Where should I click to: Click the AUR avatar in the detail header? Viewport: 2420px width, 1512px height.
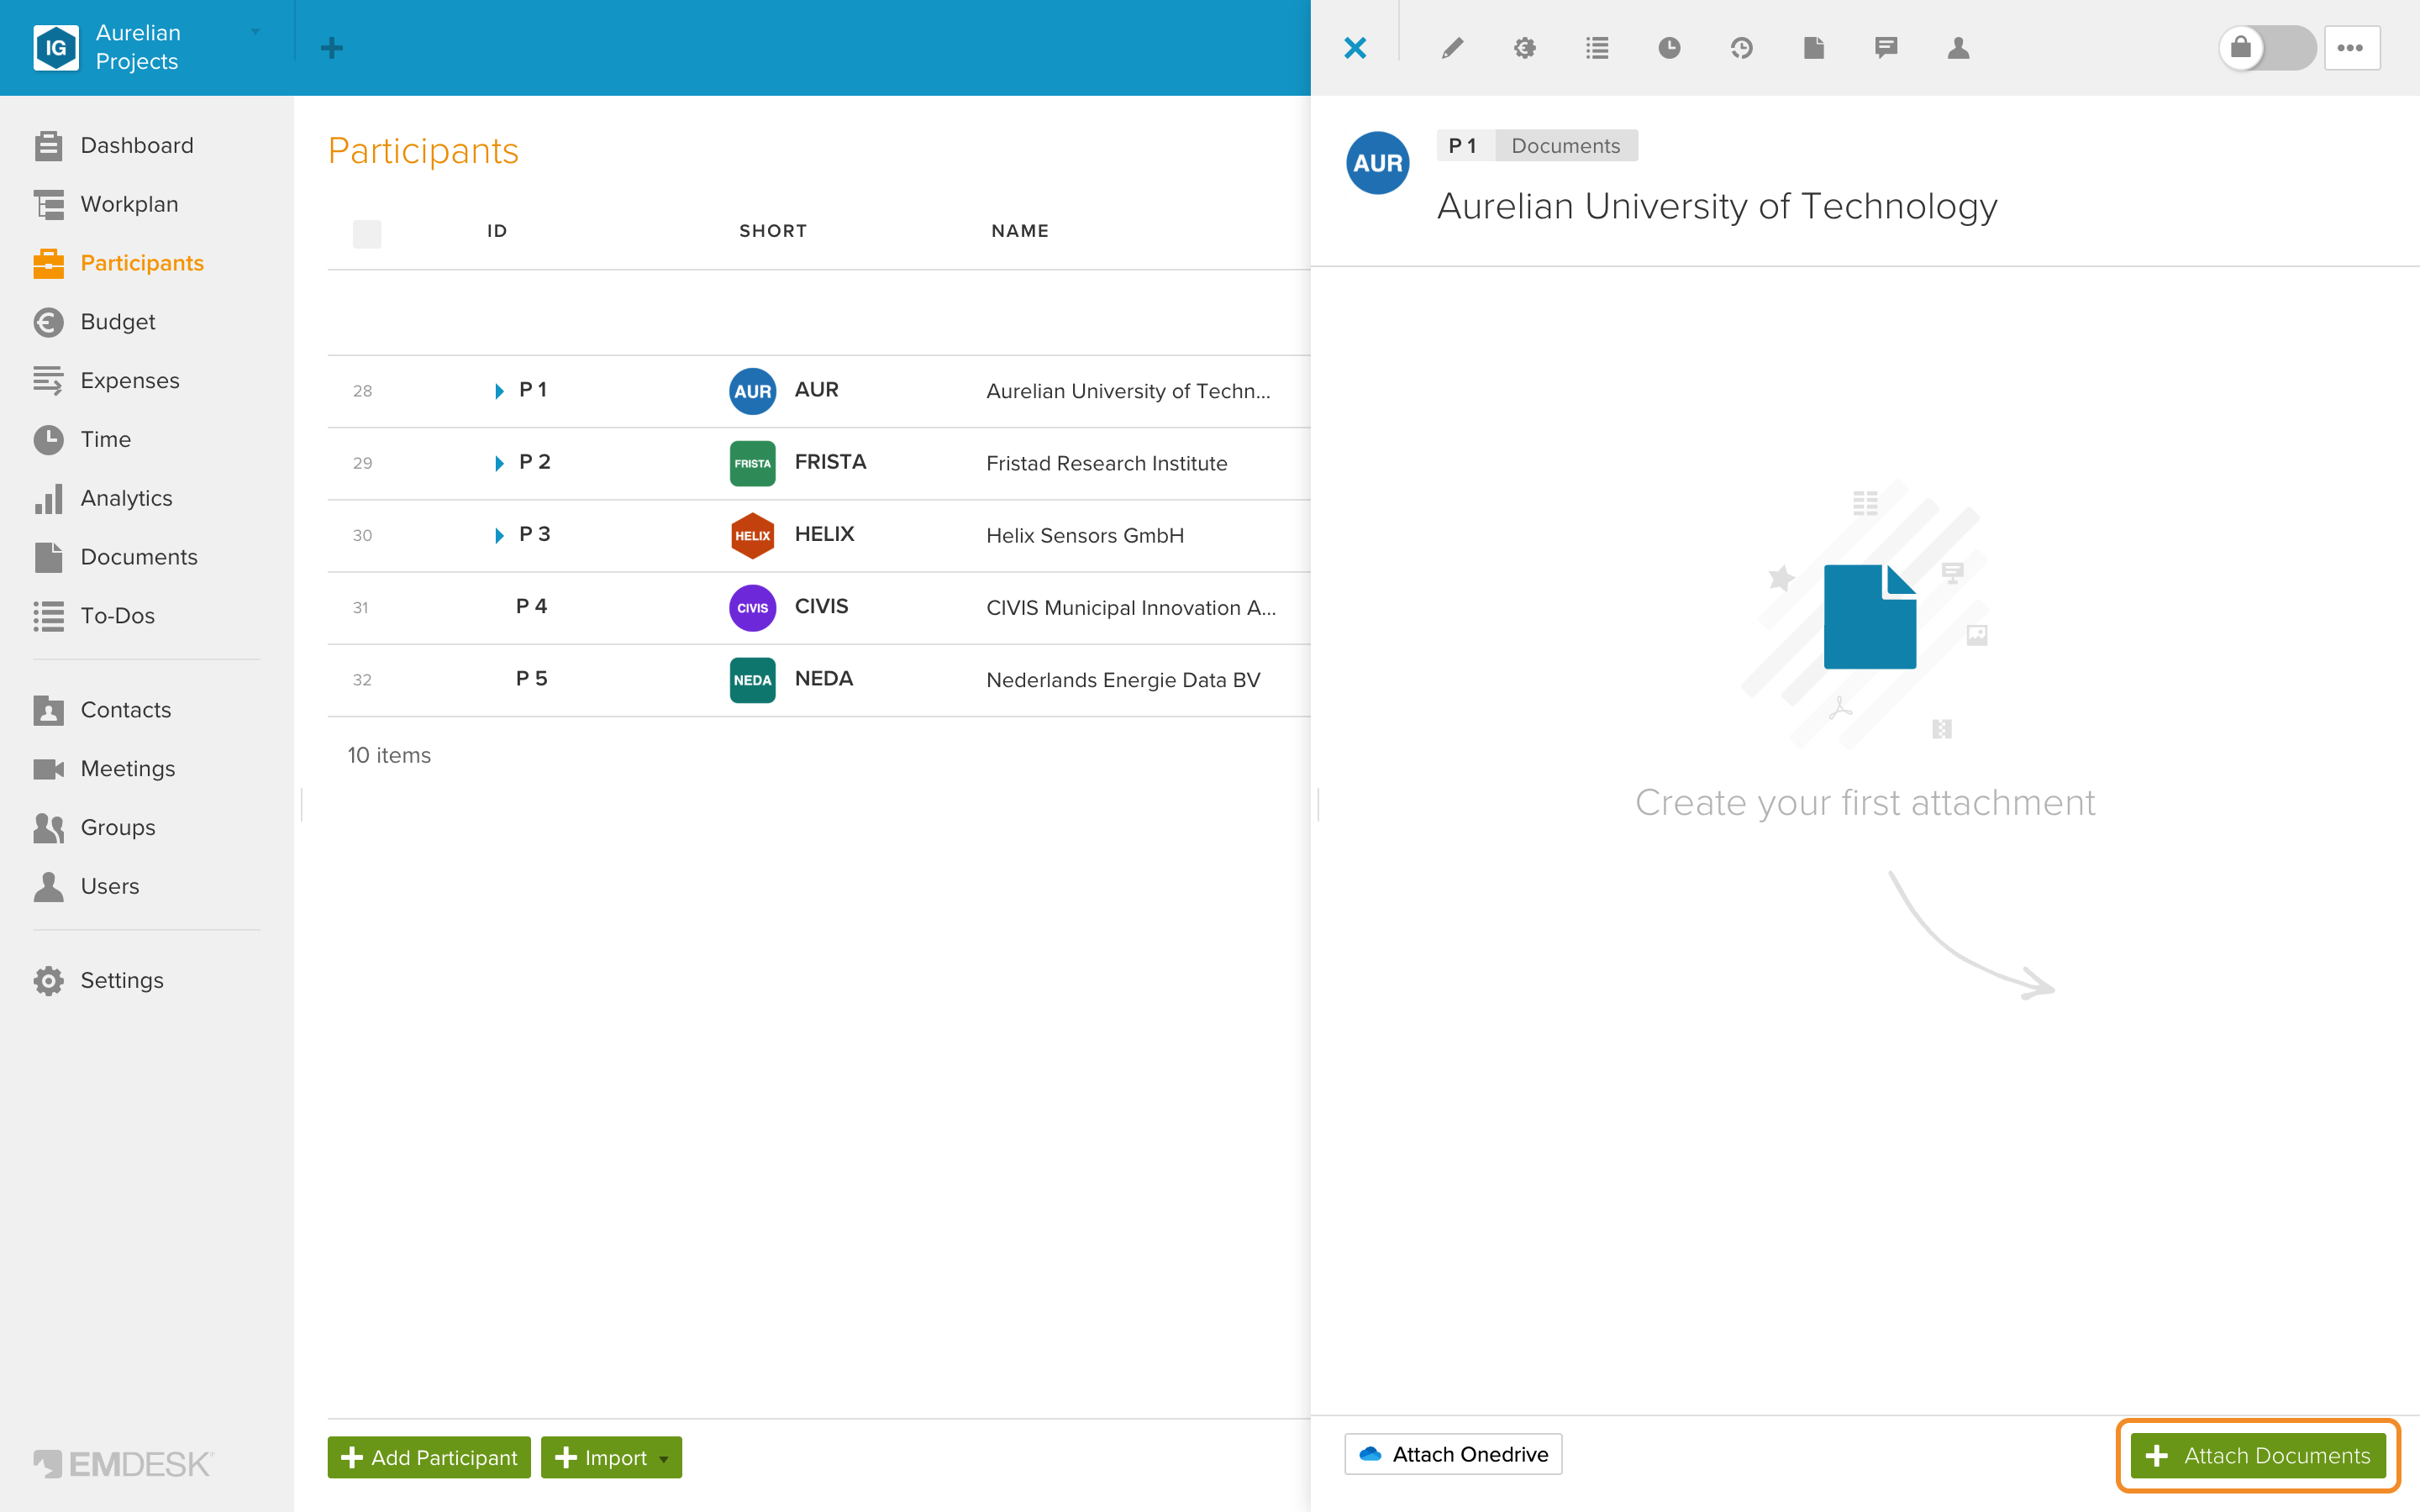coord(1377,163)
